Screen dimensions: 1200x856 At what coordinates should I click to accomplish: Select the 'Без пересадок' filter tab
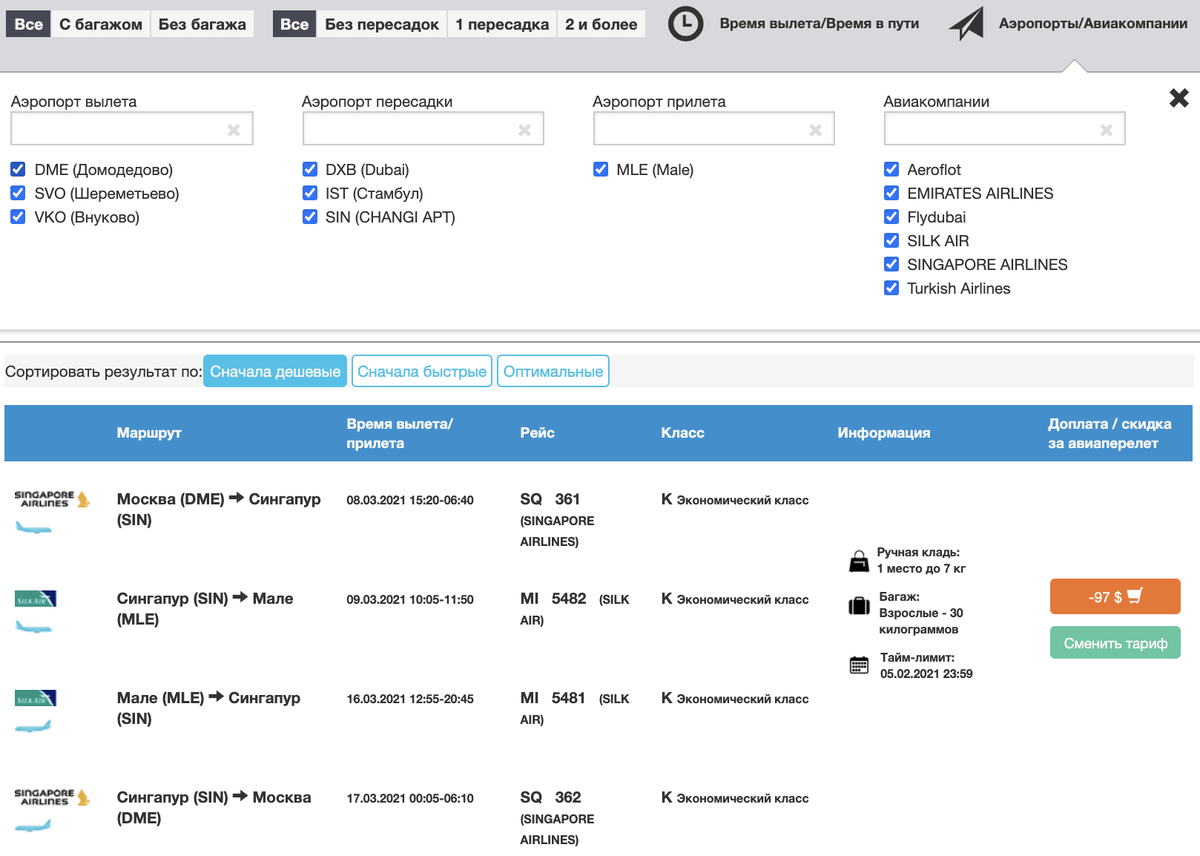pos(382,24)
